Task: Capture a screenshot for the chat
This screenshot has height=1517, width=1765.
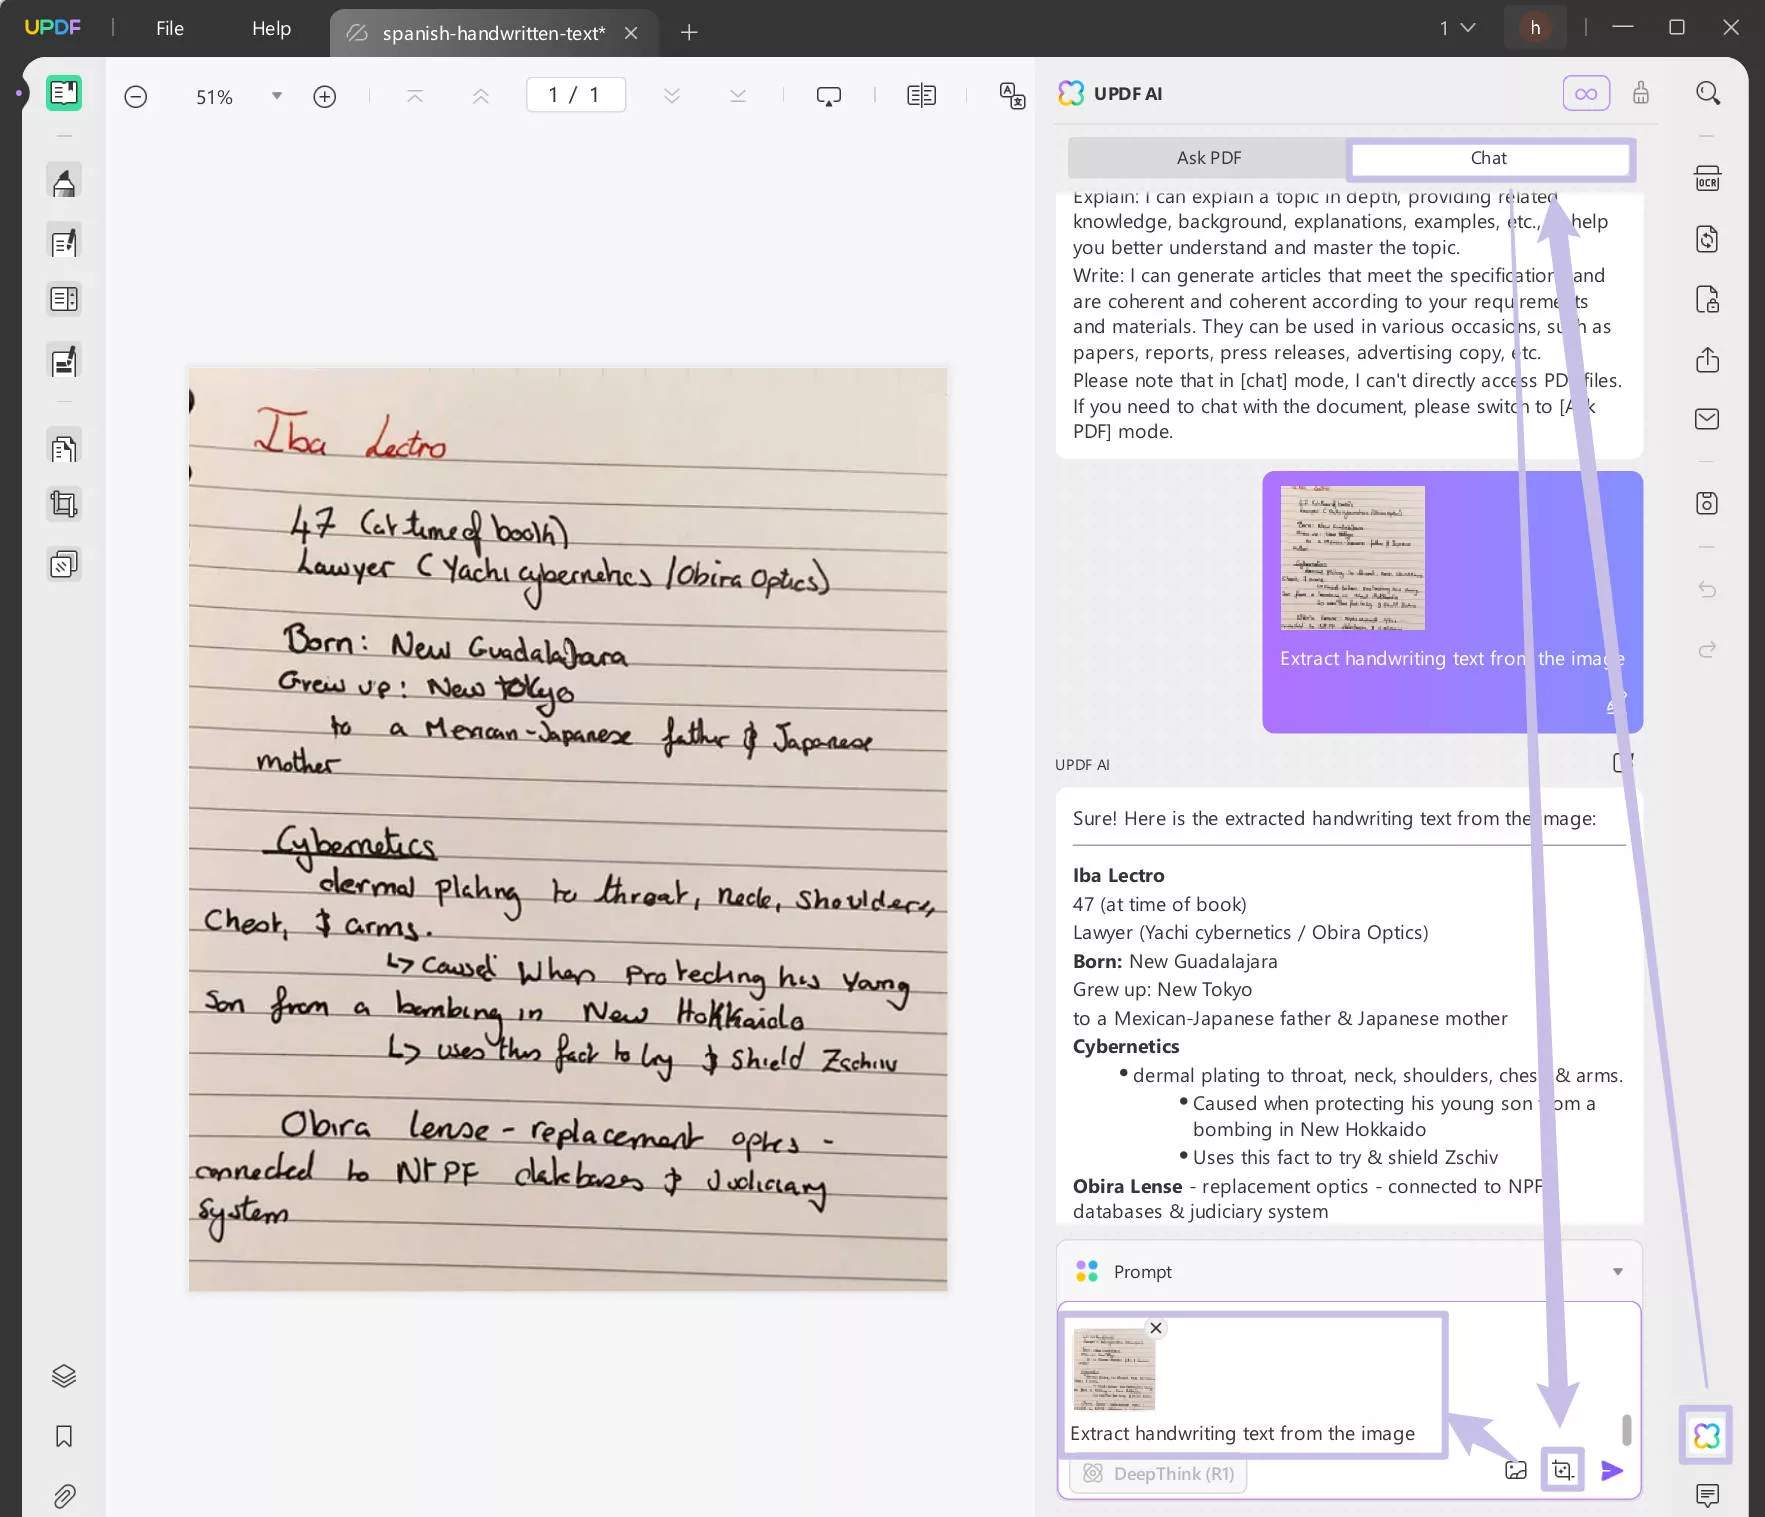Action: 1562,1470
